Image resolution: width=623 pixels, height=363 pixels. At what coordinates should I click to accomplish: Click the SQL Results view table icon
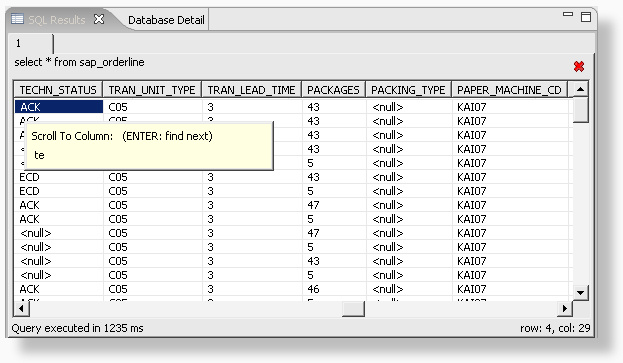pyautogui.click(x=17, y=19)
